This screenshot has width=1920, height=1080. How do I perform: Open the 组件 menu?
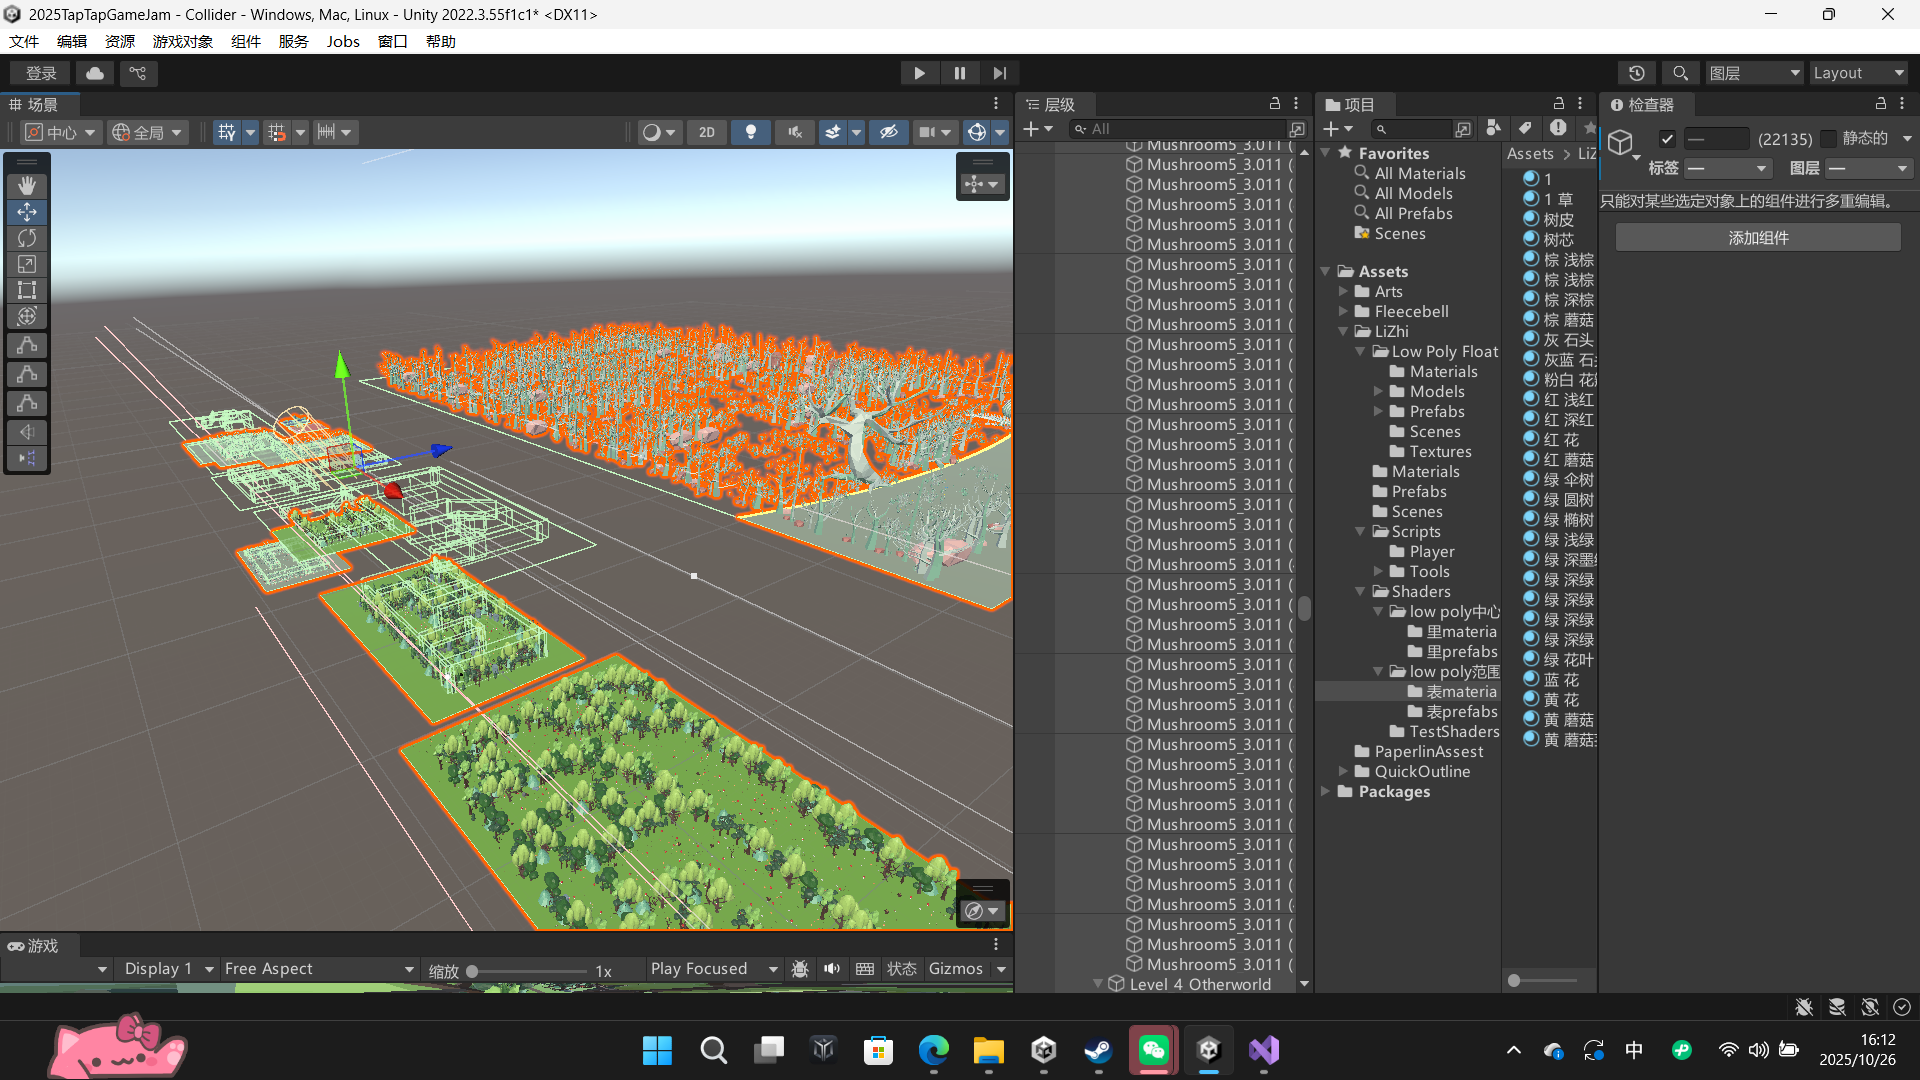pos(245,41)
